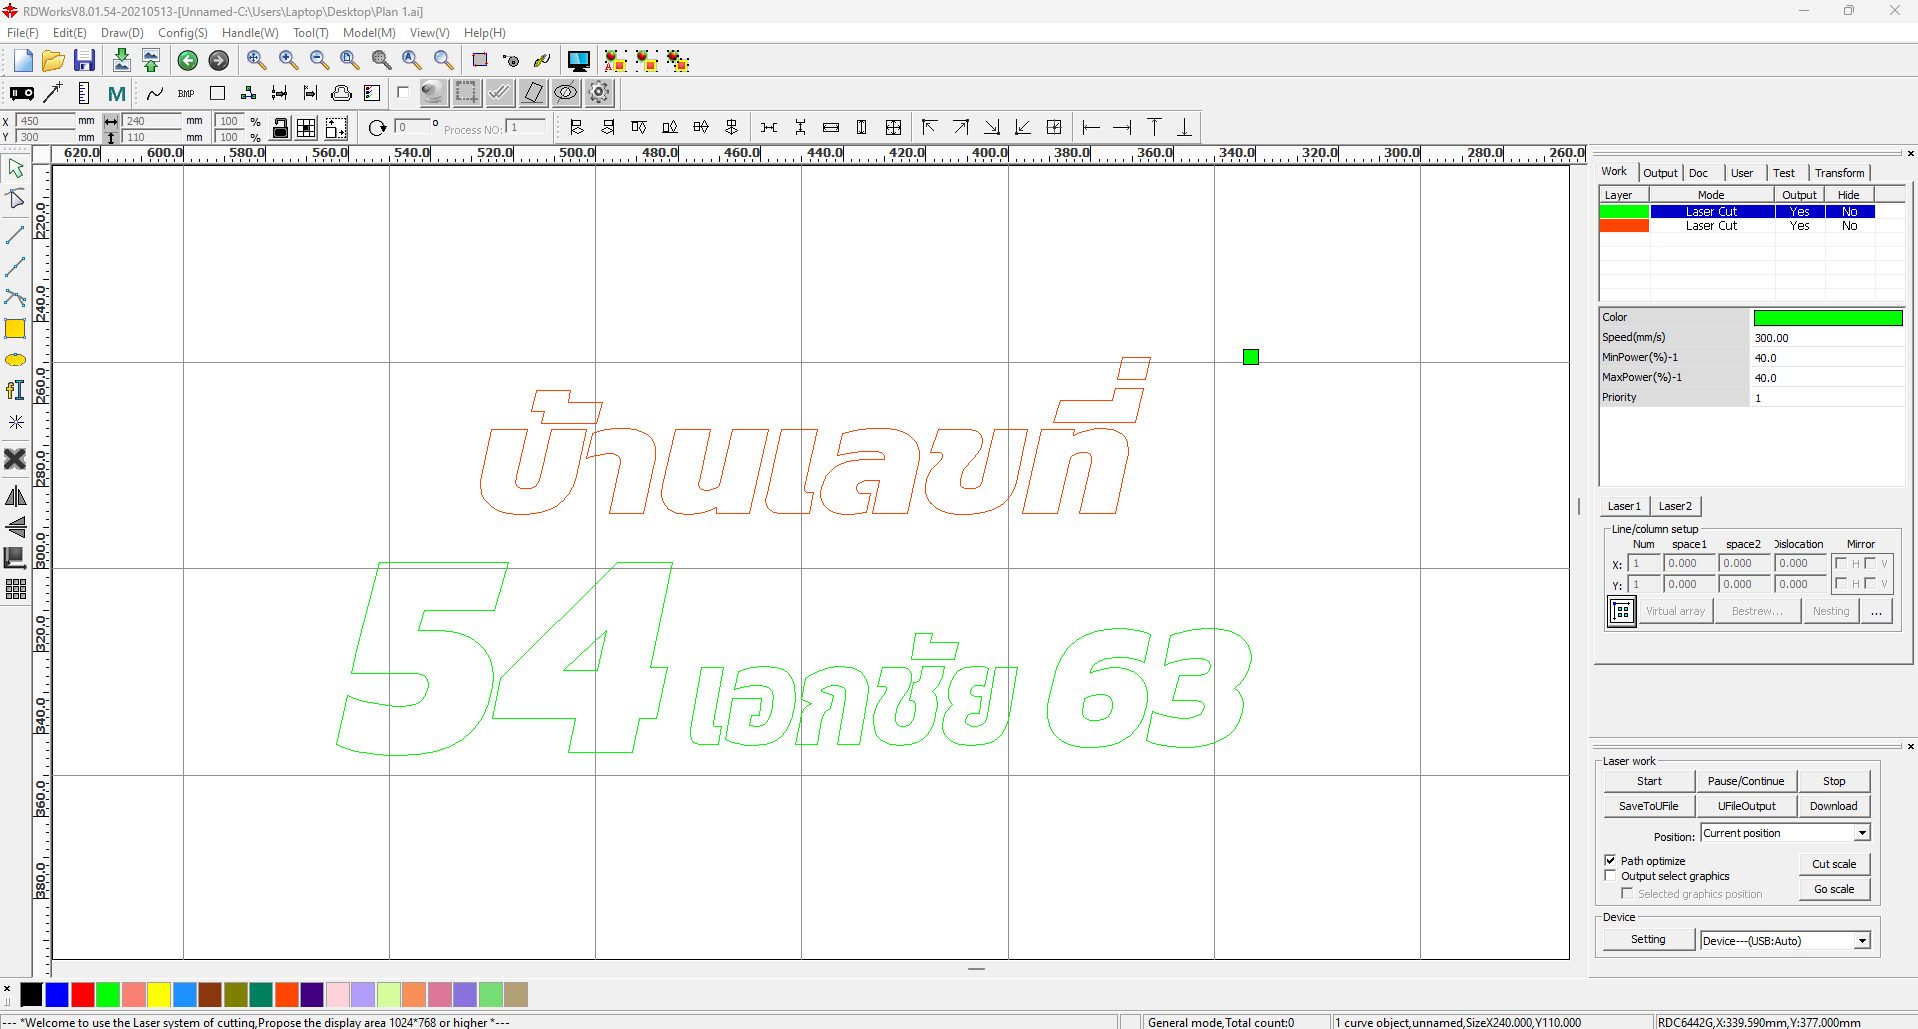The height and width of the screenshot is (1029, 1918).
Task: Select the ellipse draw tool
Action: (15, 360)
